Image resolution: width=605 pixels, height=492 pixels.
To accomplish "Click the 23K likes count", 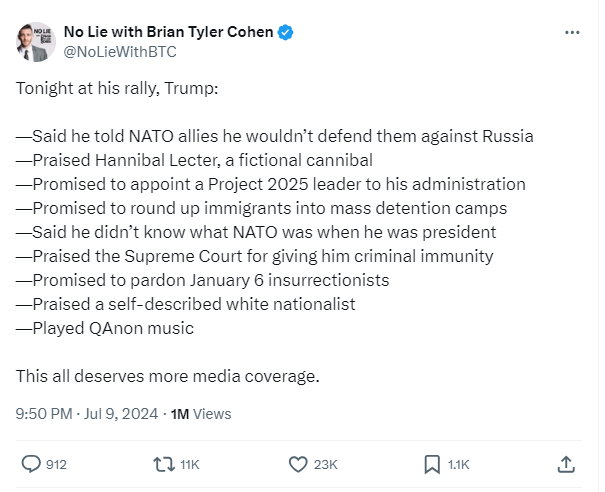I will click(x=325, y=464).
